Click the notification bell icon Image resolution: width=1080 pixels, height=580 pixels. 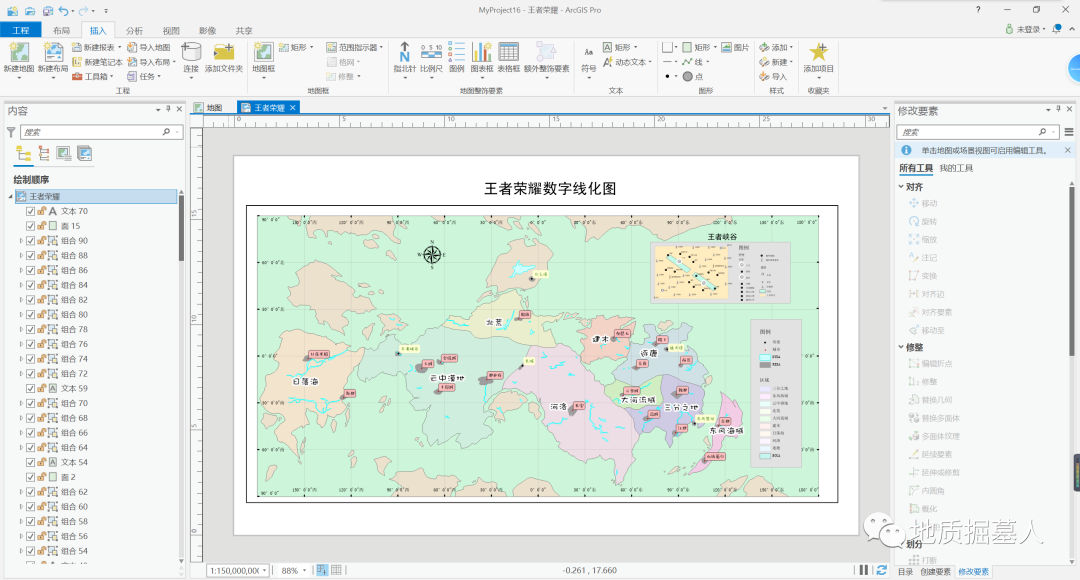click(x=1057, y=29)
